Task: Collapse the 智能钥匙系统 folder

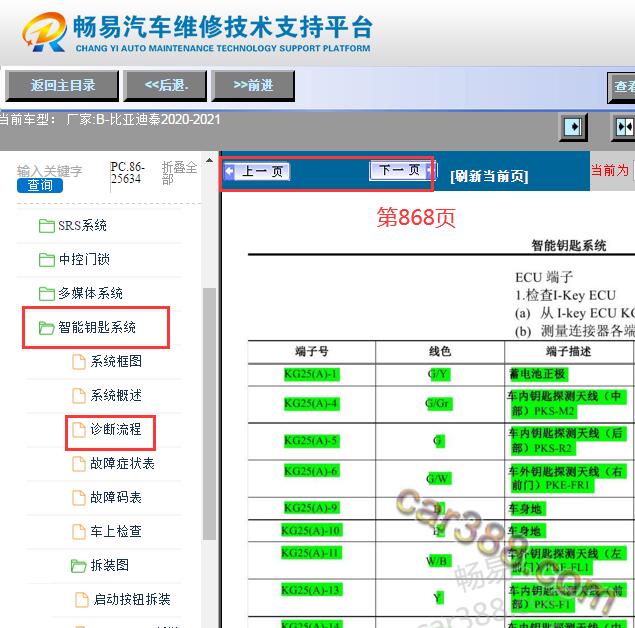Action: click(97, 327)
